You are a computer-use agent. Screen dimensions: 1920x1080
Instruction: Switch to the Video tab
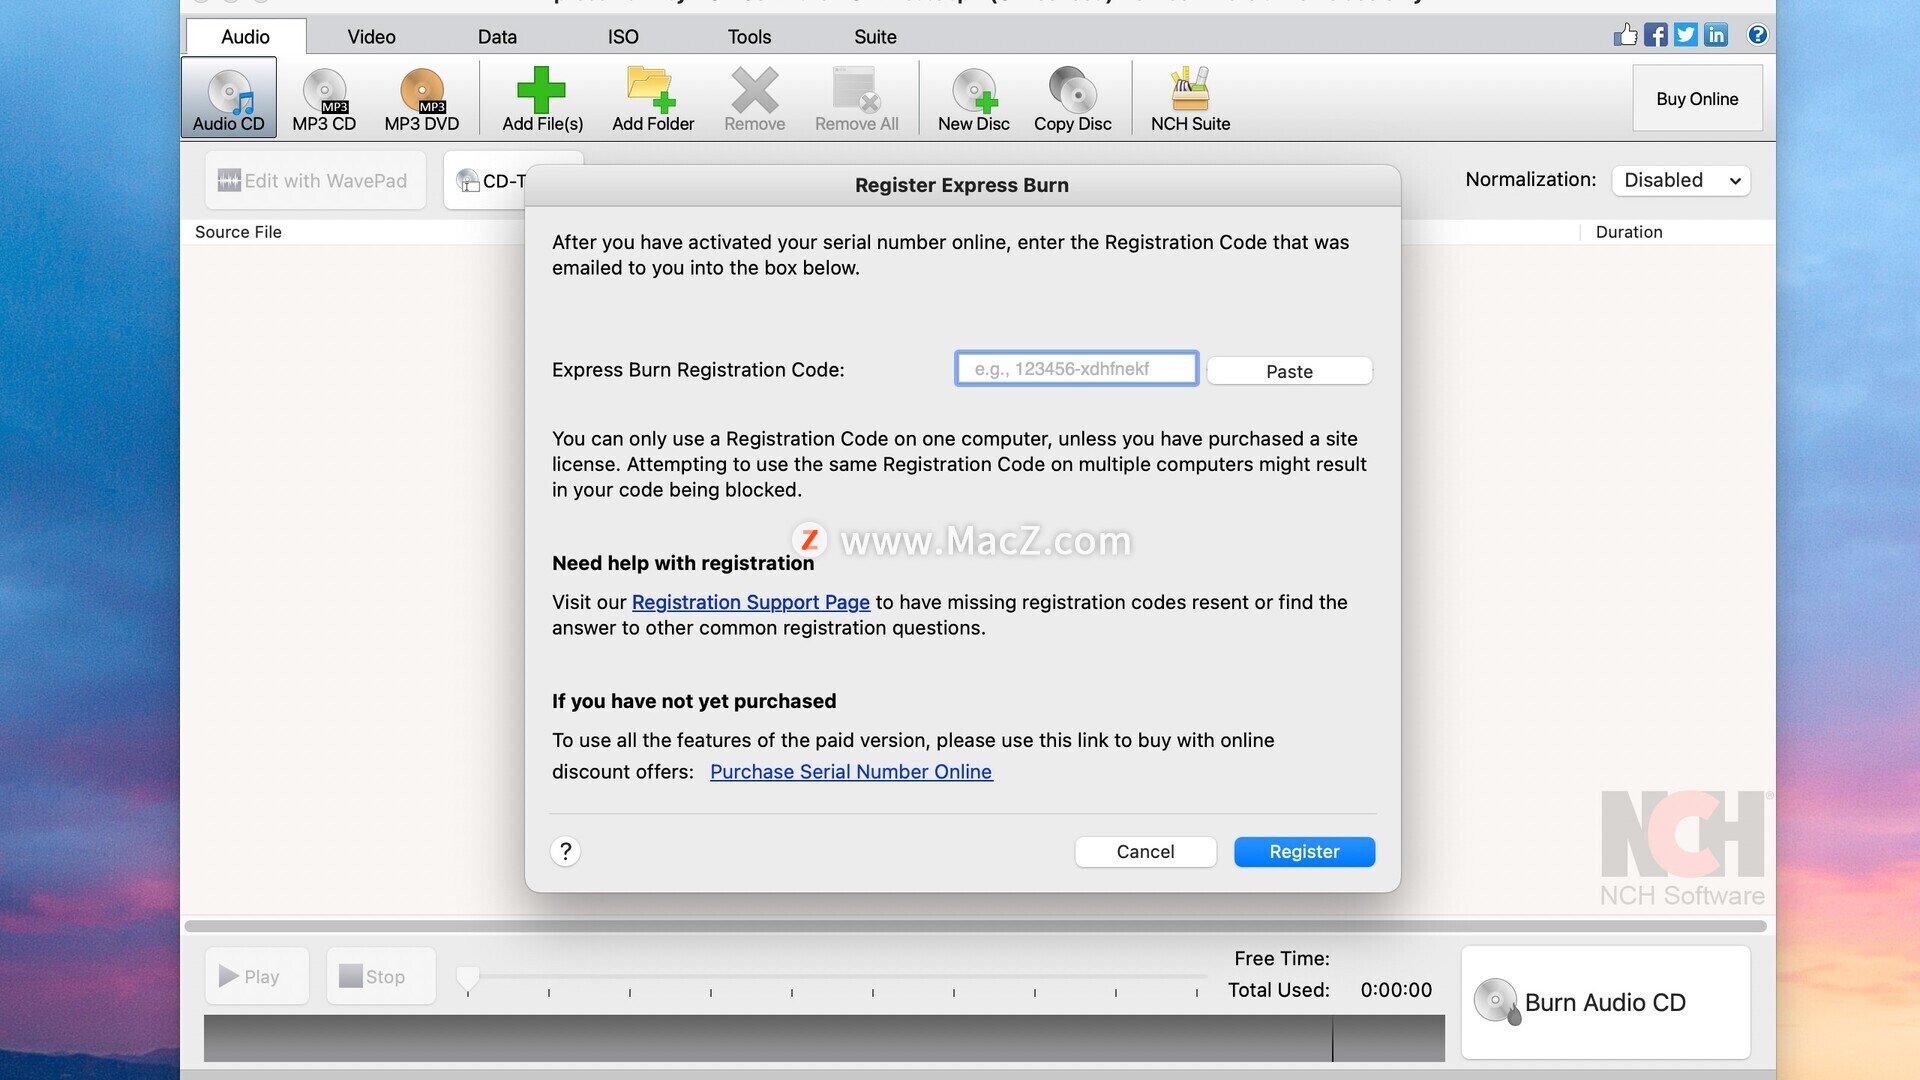(x=371, y=37)
